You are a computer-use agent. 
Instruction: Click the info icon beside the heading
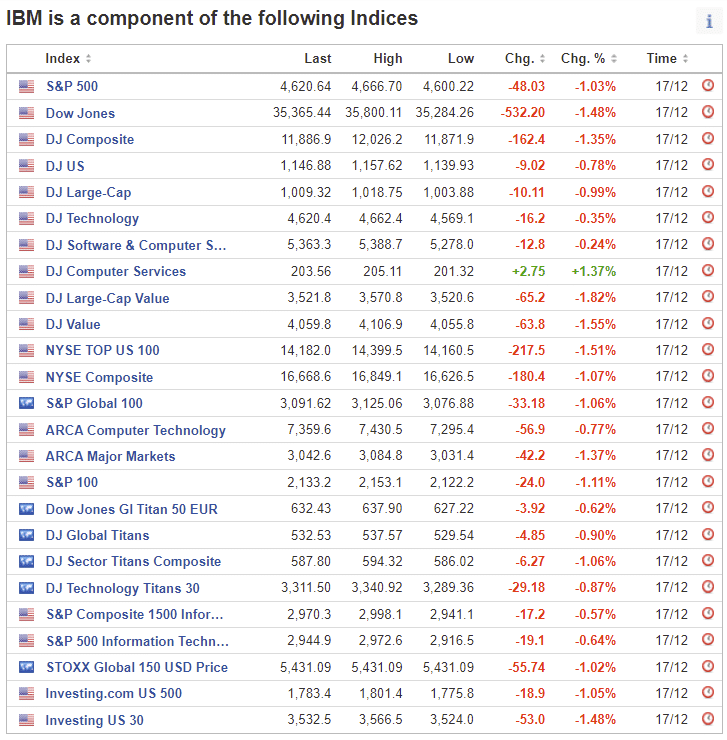[x=709, y=22]
